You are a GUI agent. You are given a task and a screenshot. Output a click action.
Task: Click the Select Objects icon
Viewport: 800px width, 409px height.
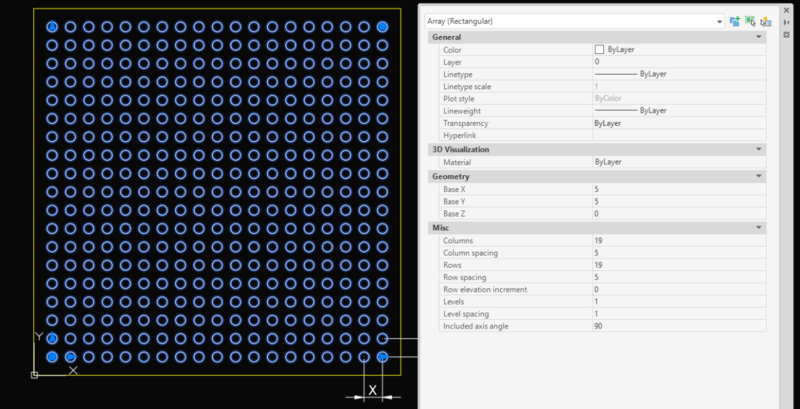[x=750, y=20]
